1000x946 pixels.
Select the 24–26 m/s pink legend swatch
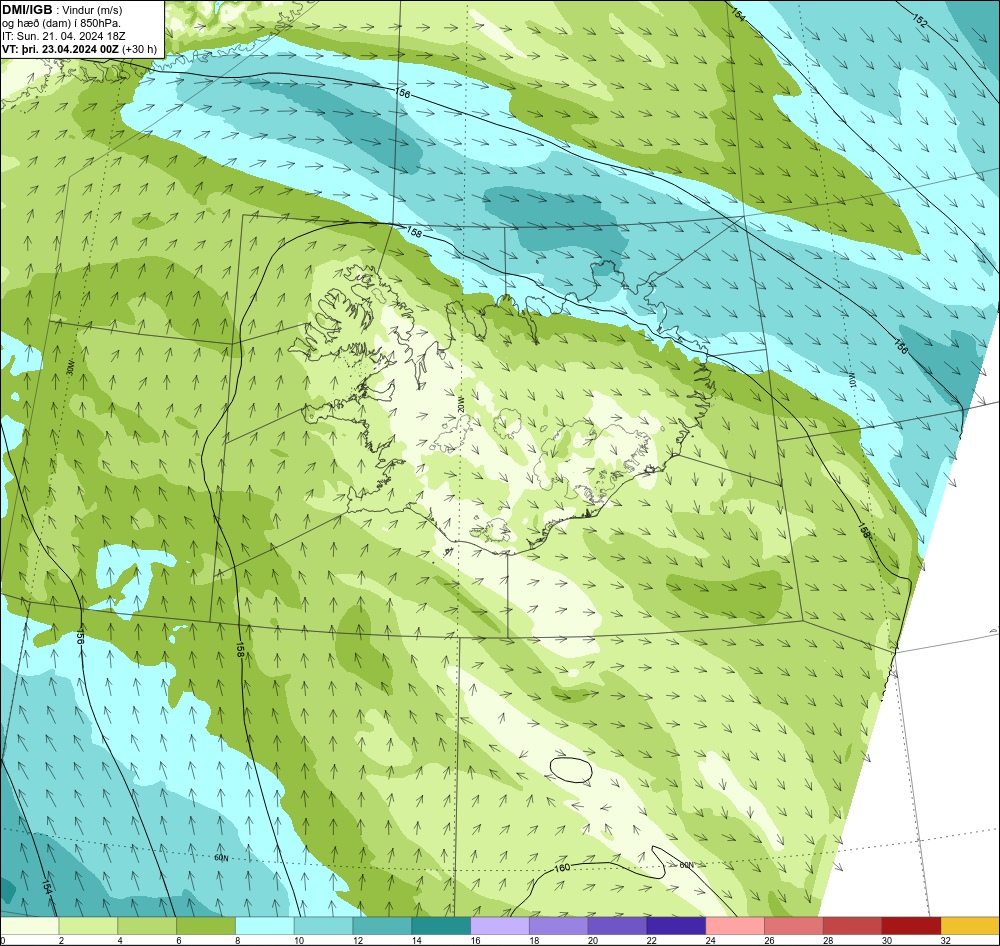point(735,926)
